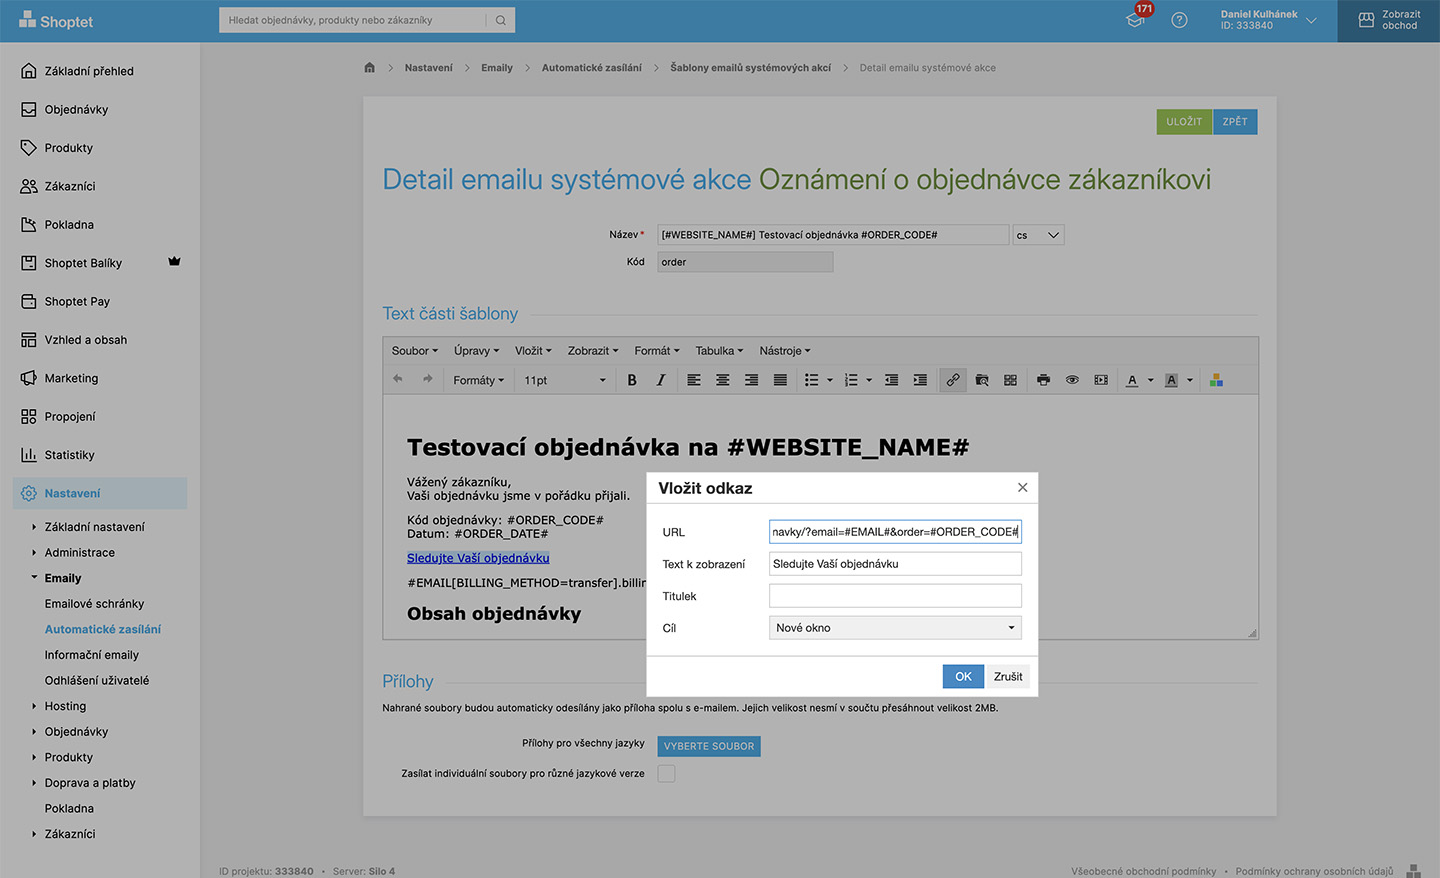Open the cs language dropdown
Screen dimensions: 1440x878
pos(1038,235)
